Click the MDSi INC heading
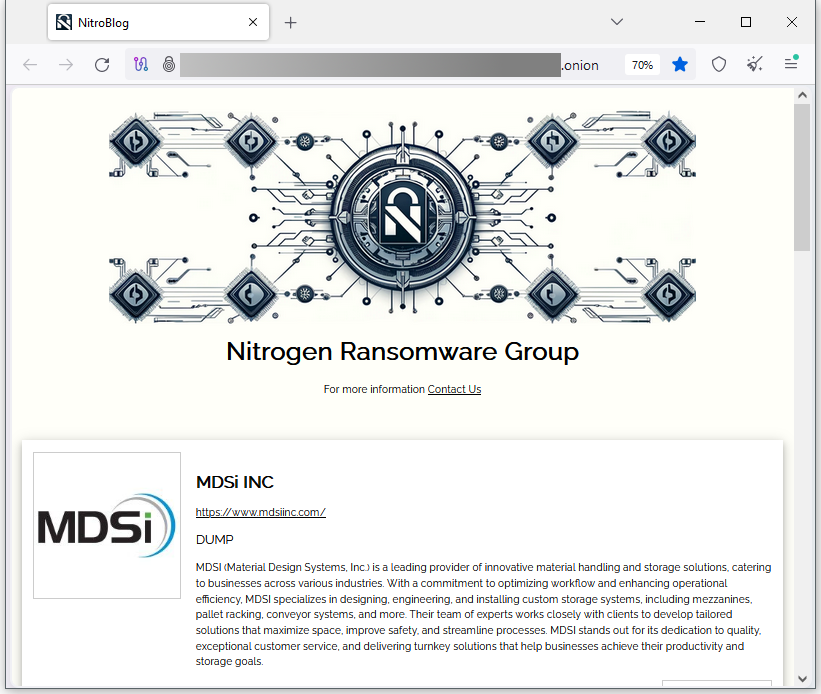 tap(235, 482)
